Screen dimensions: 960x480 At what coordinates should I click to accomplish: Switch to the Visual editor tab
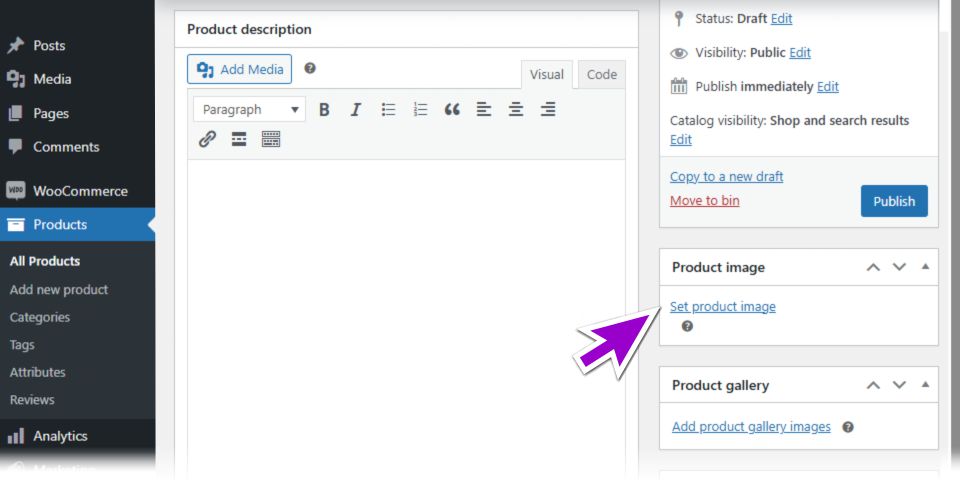[546, 75]
